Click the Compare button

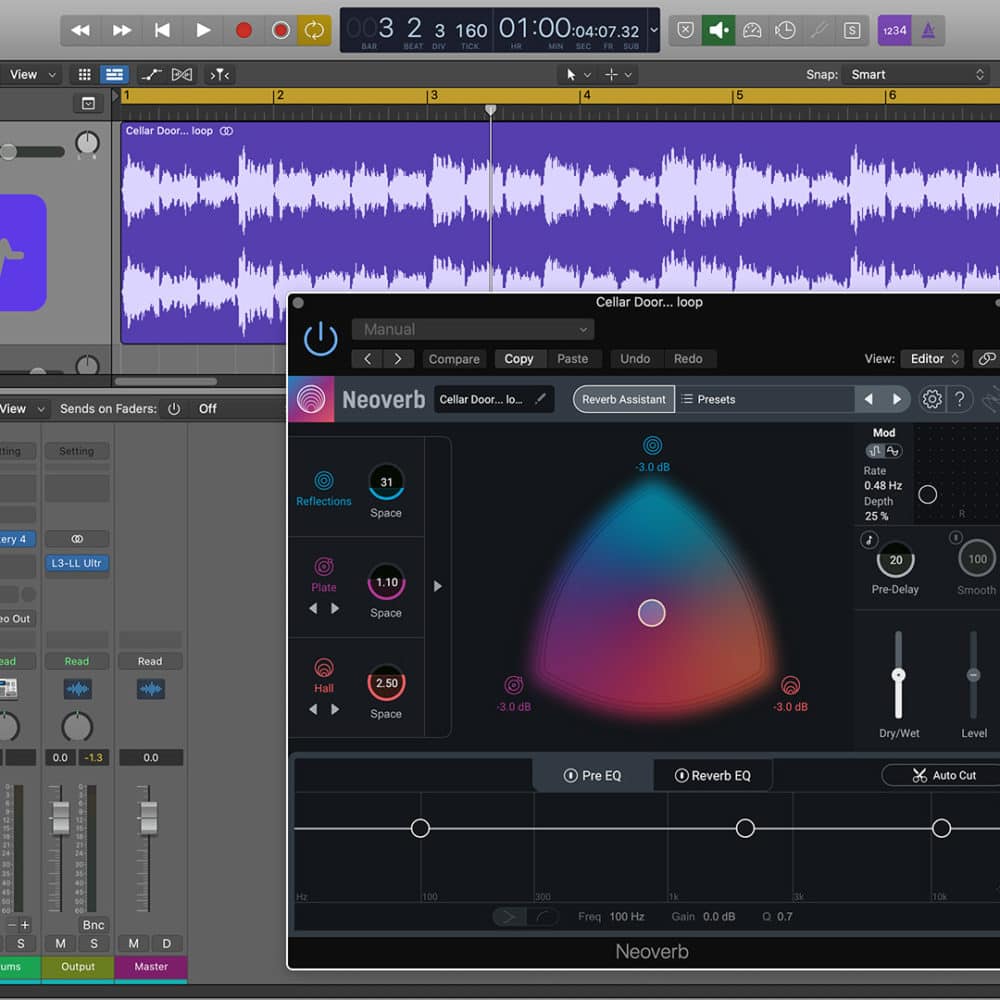[x=454, y=358]
